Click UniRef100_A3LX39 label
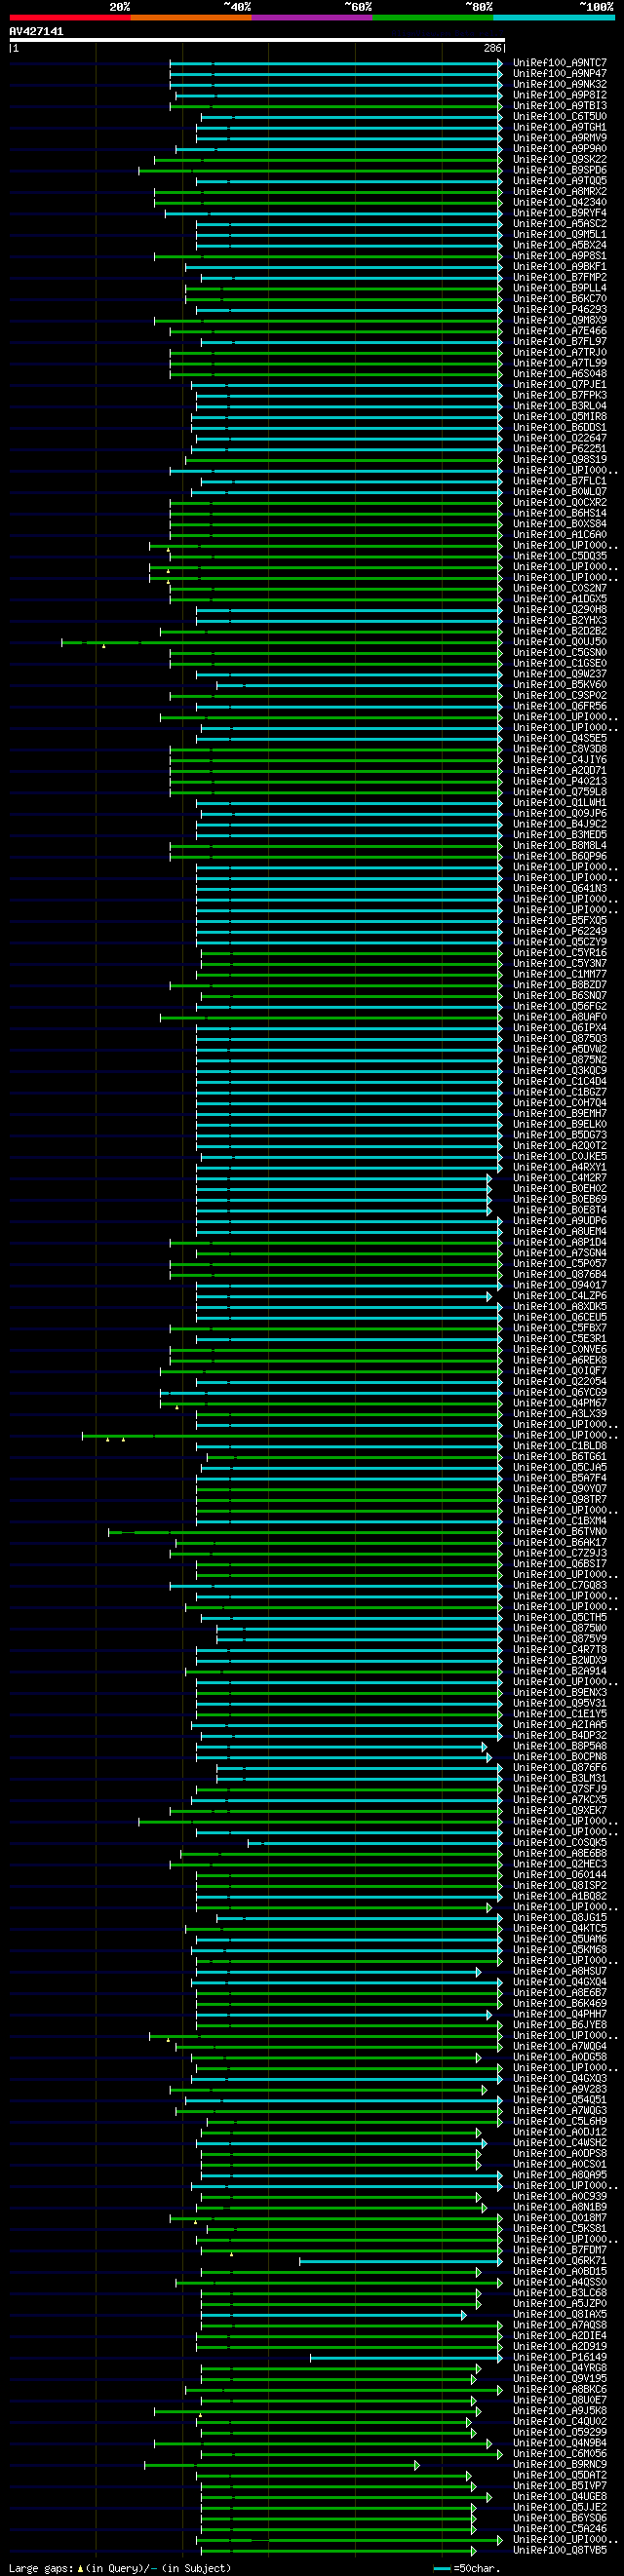 click(560, 1414)
